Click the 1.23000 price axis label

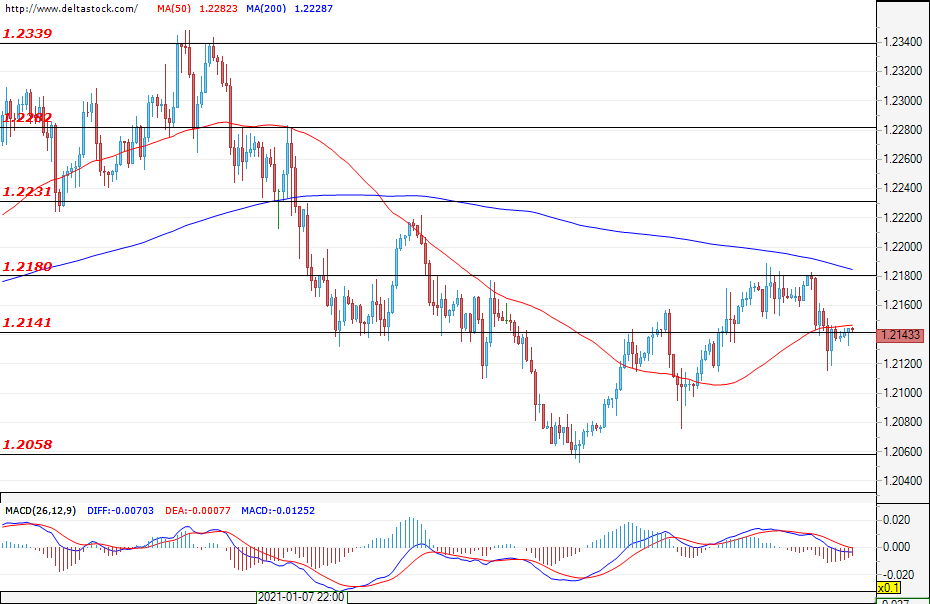click(902, 101)
